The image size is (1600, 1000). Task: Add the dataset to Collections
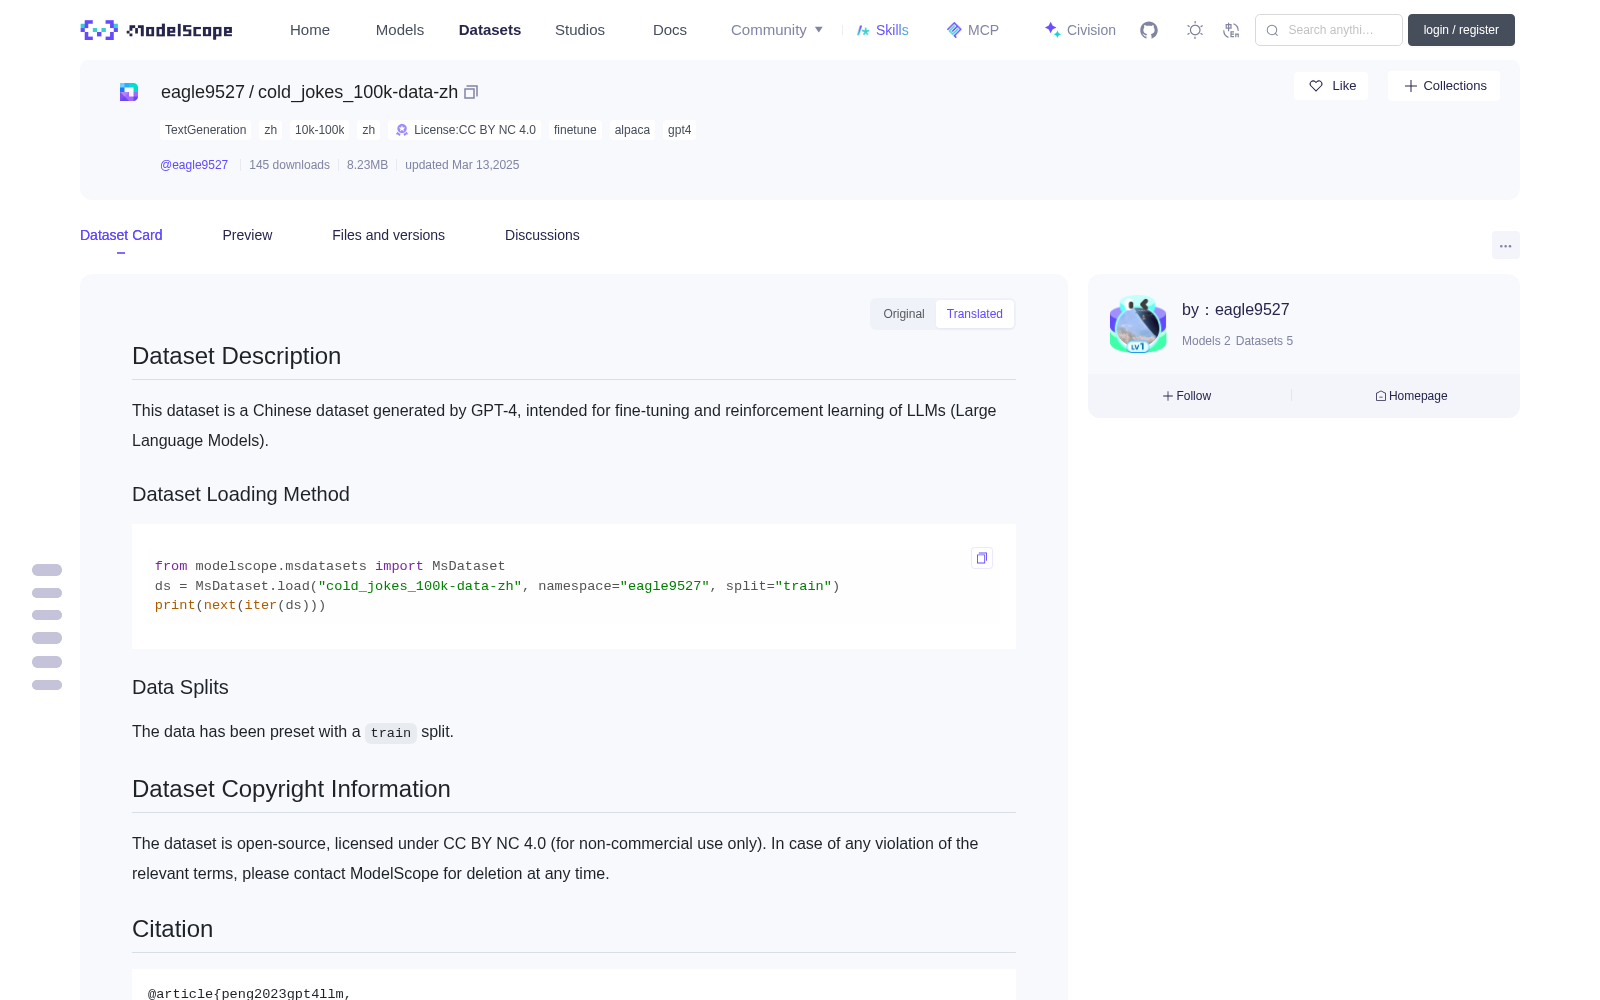coord(1444,86)
